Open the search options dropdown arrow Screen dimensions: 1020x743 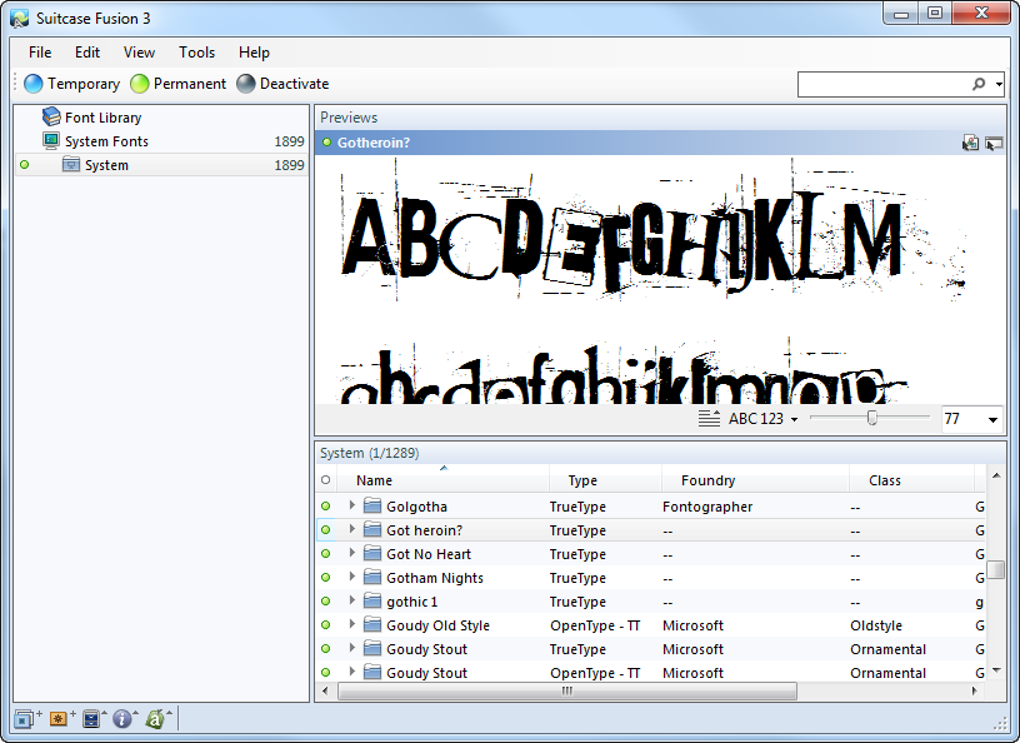[999, 84]
